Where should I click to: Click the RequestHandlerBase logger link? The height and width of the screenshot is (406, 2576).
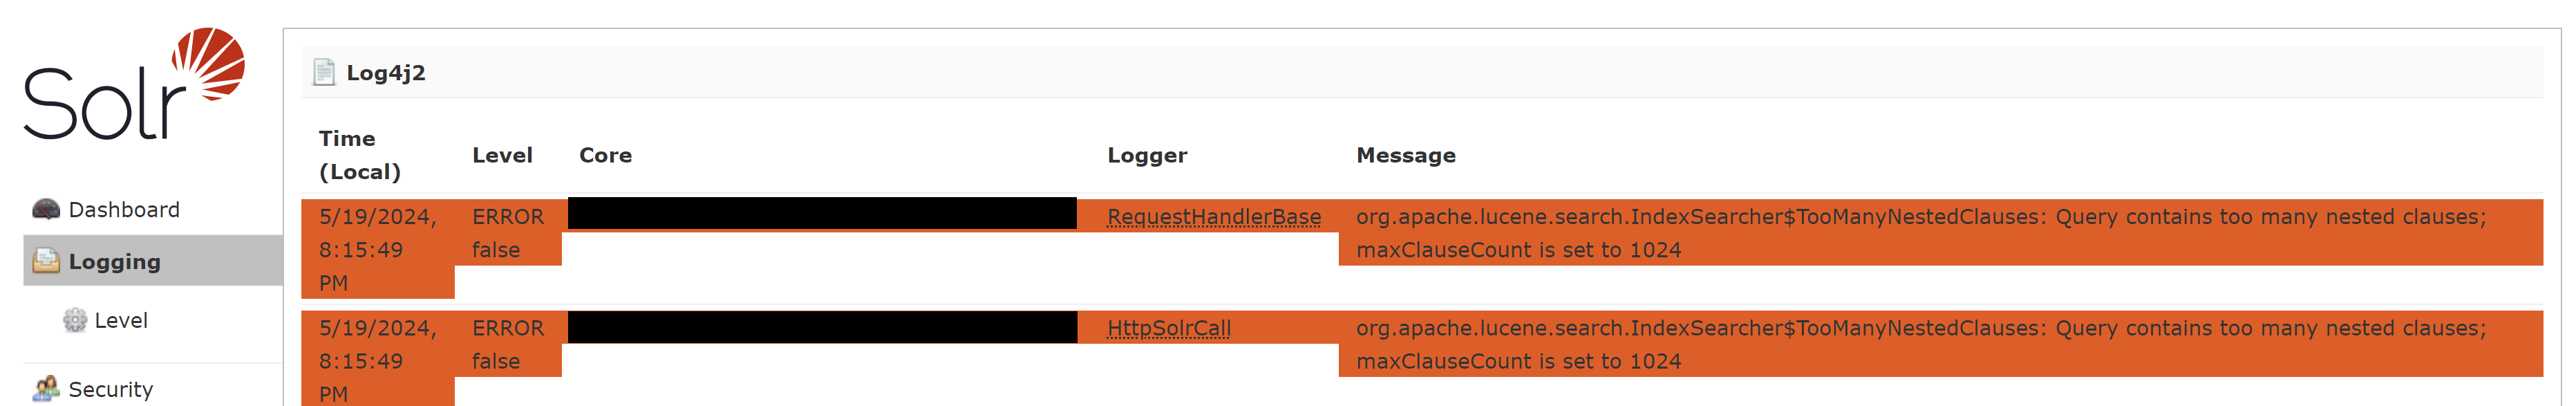click(x=1214, y=216)
